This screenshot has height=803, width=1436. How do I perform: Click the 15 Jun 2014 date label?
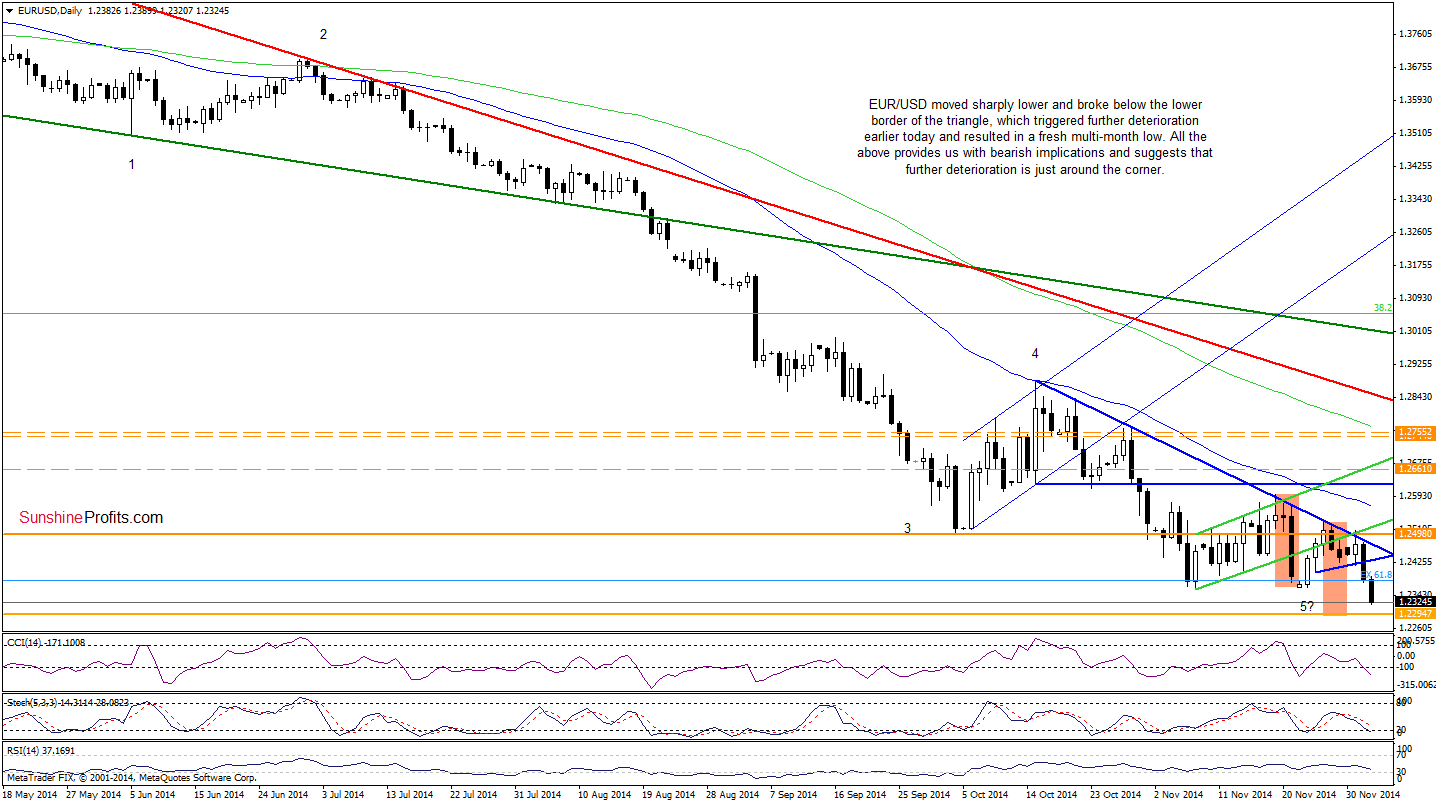(221, 794)
